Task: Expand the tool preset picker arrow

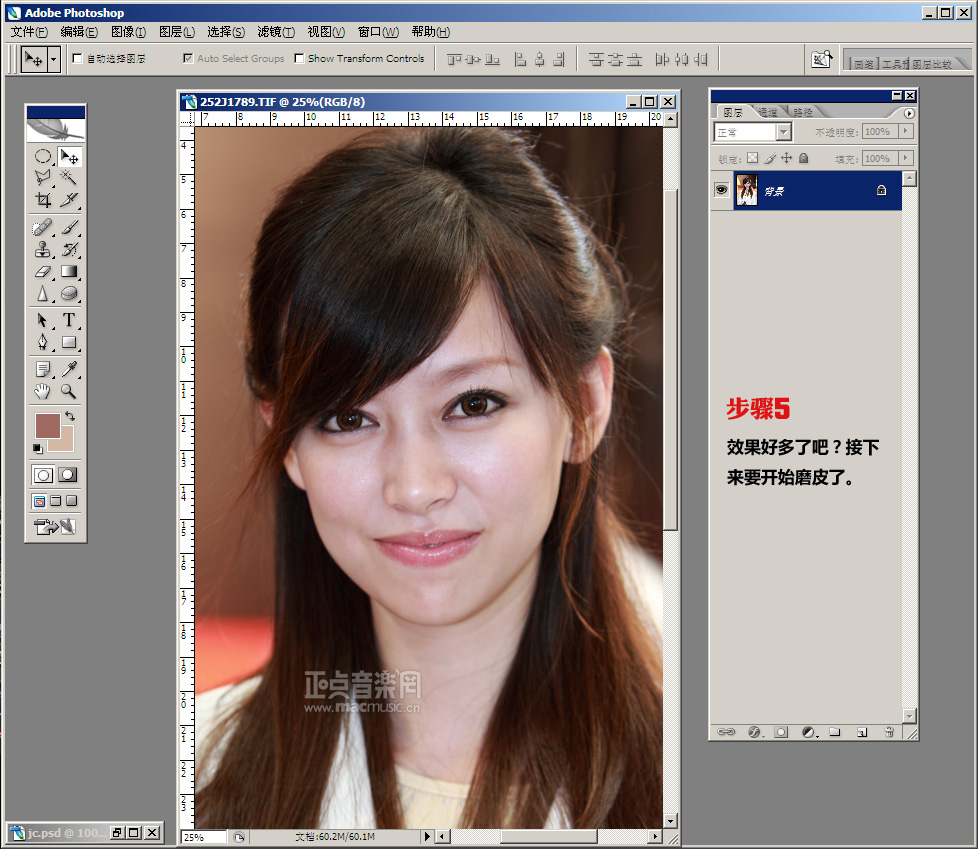Action: pyautogui.click(x=54, y=59)
